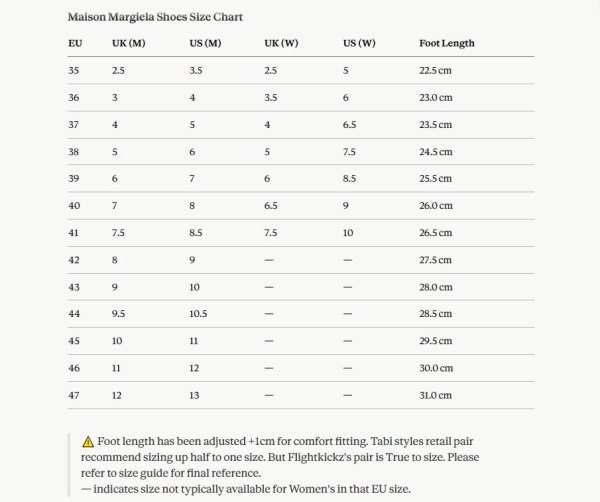
Task: Click the Foot Length column header
Action: [x=447, y=43]
